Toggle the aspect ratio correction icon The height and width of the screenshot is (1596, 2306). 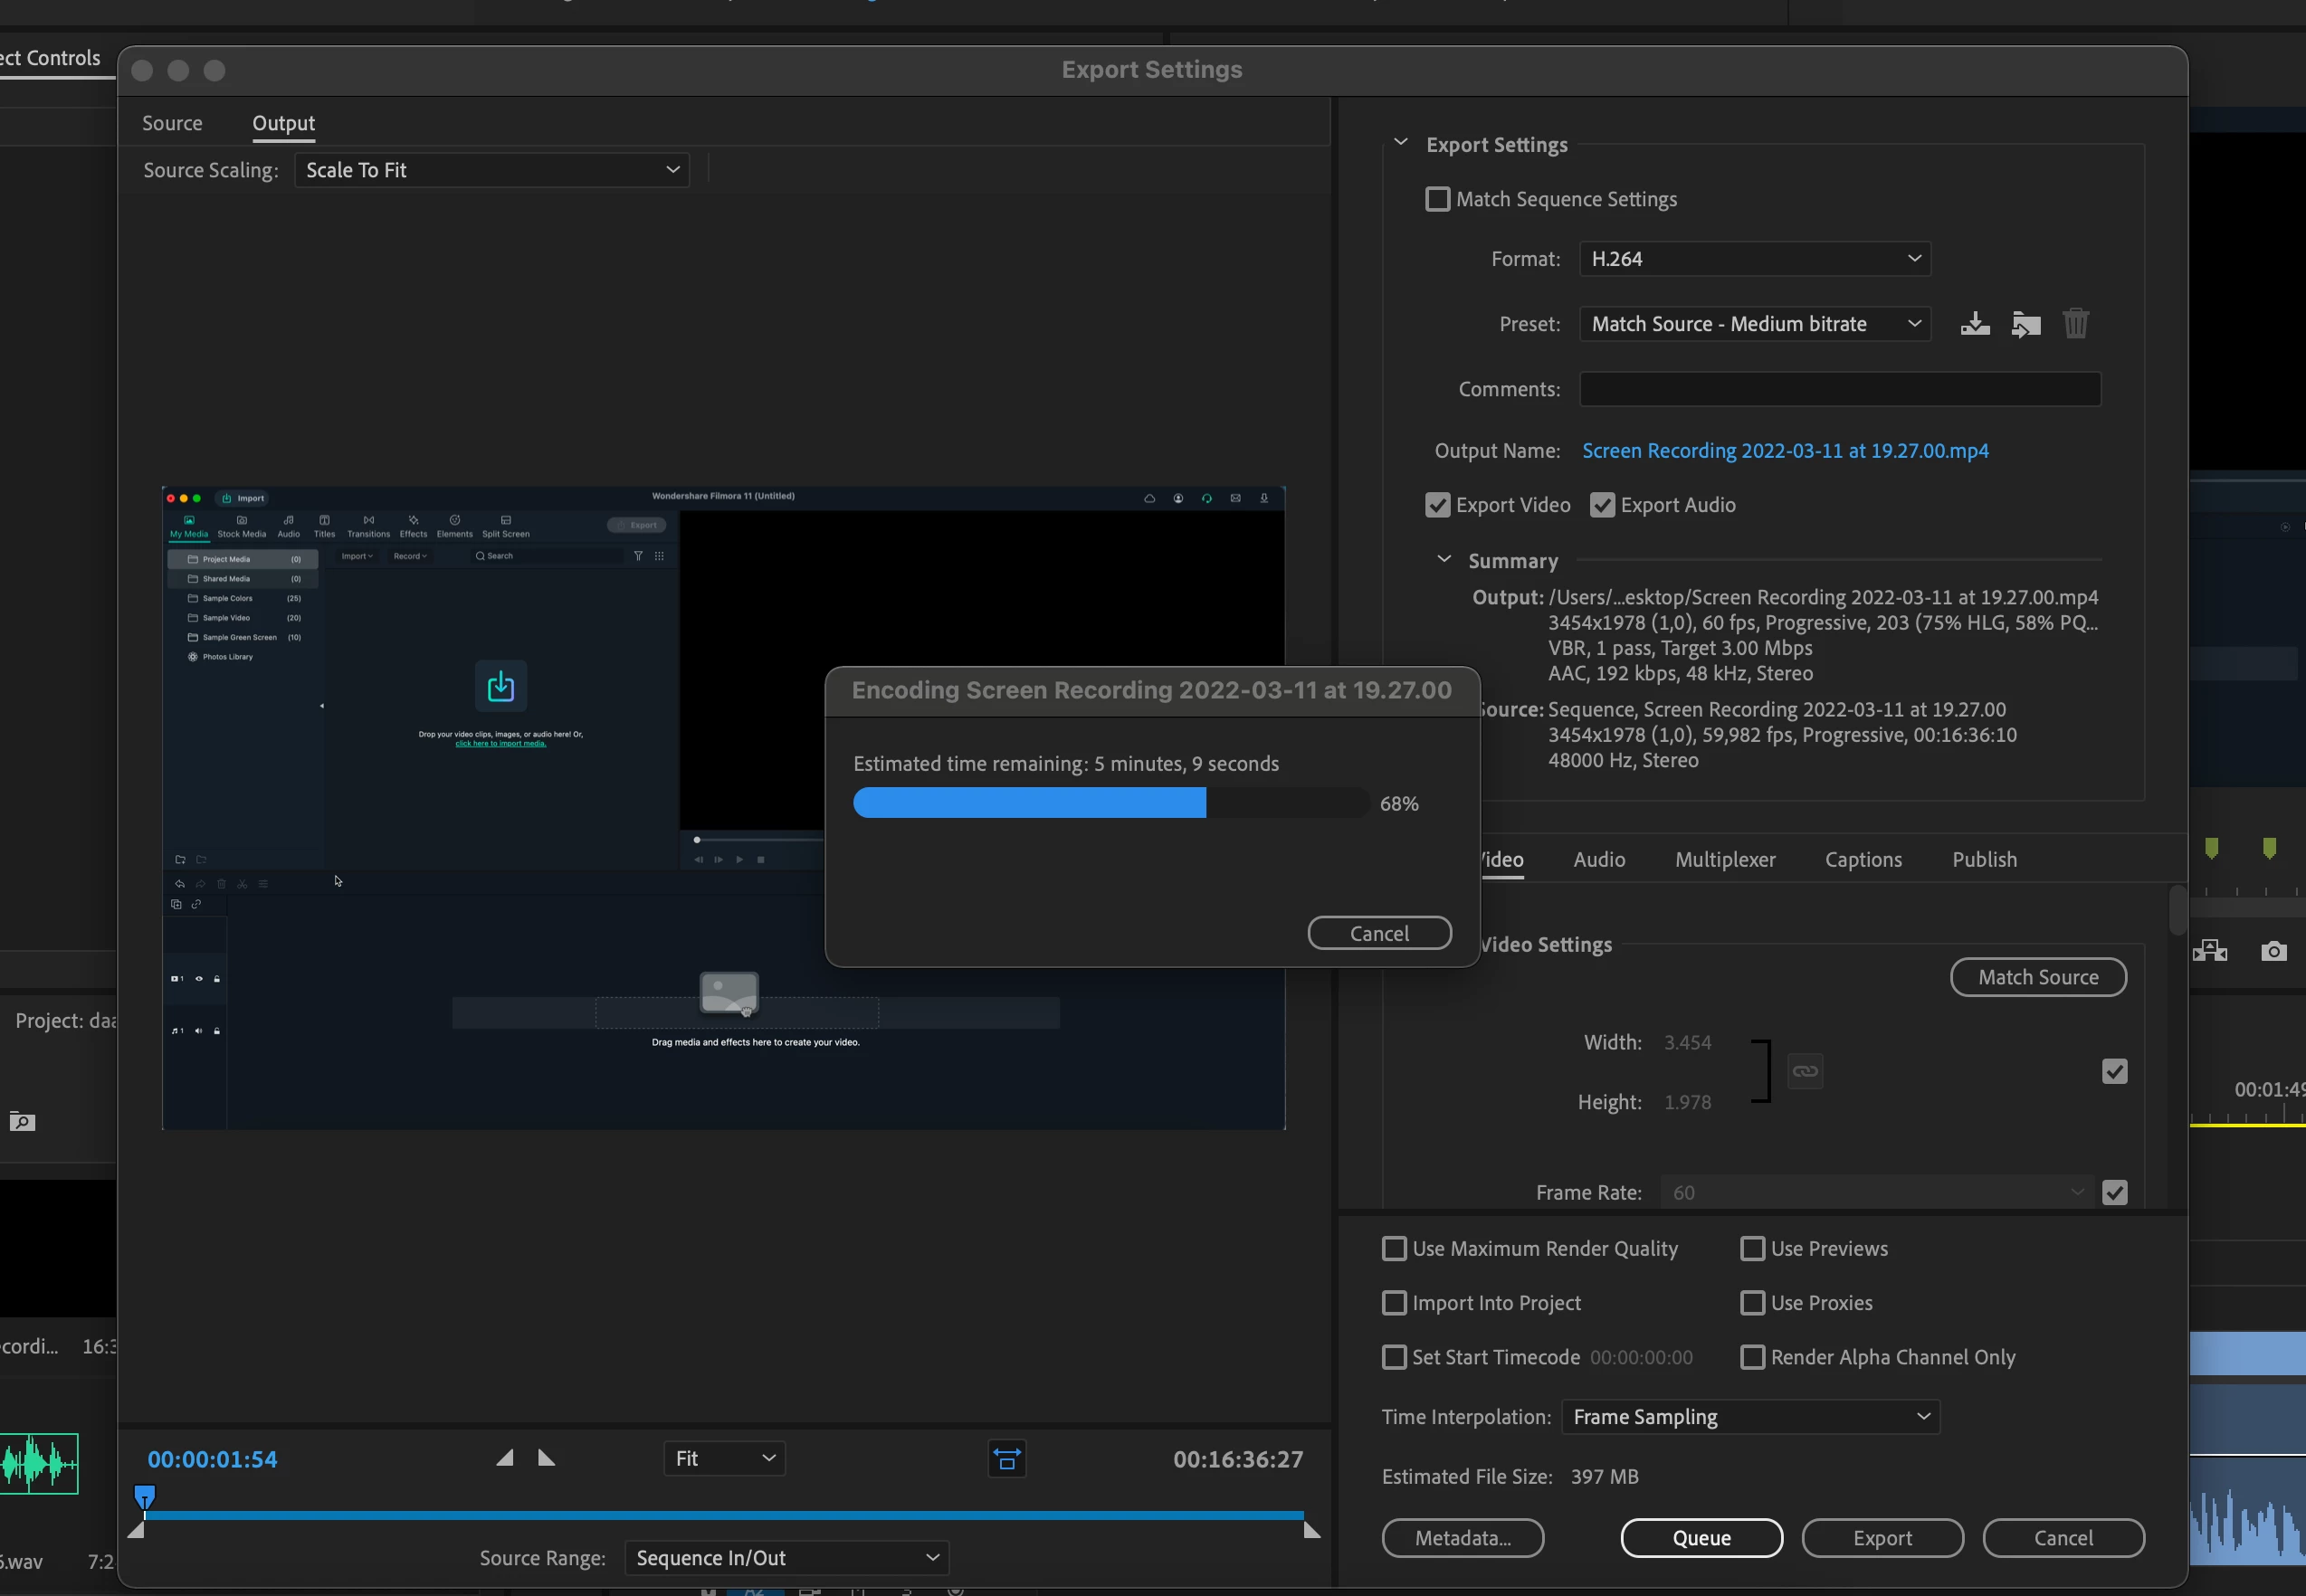(x=1006, y=1459)
